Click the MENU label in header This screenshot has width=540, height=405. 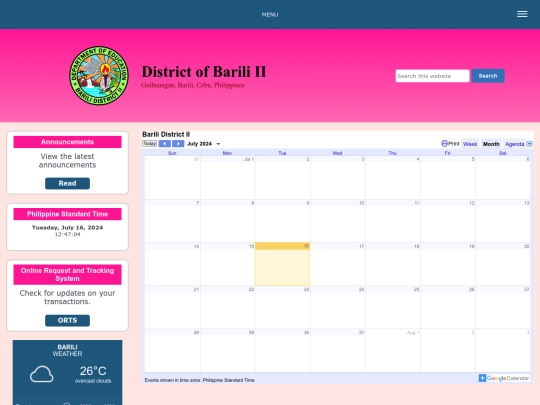pyautogui.click(x=270, y=14)
